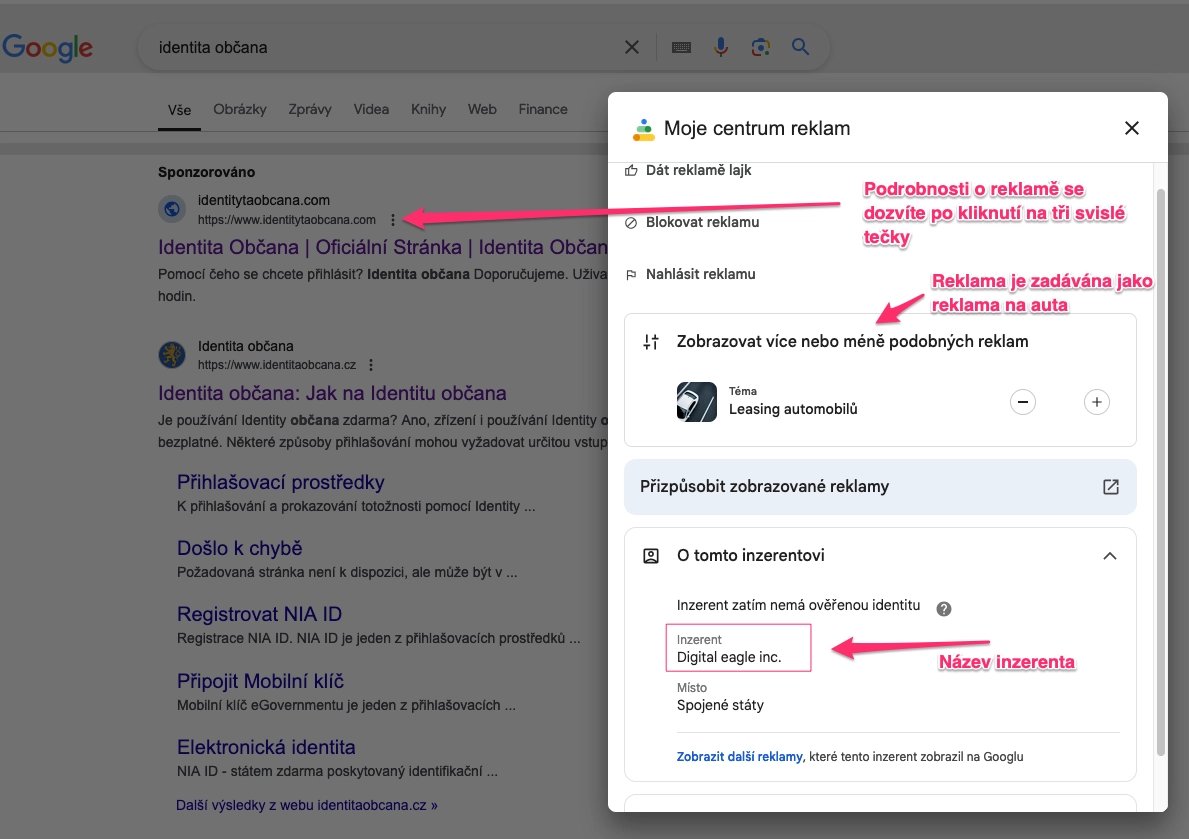Open the on-screen keyboard icon
Image resolution: width=1189 pixels, height=839 pixels.
click(681, 47)
